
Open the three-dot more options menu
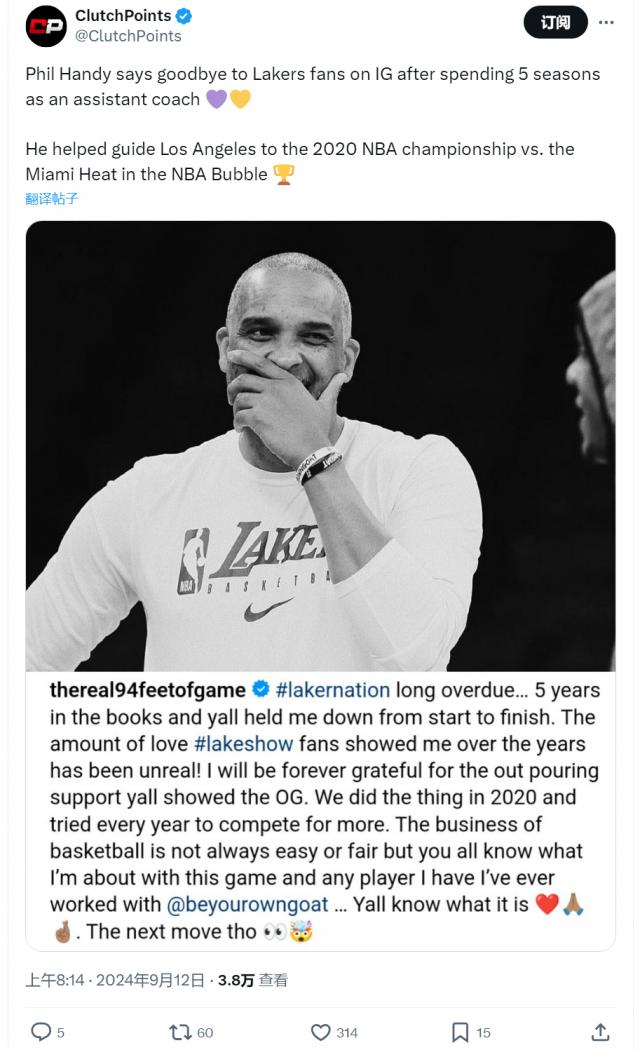pyautogui.click(x=606, y=22)
